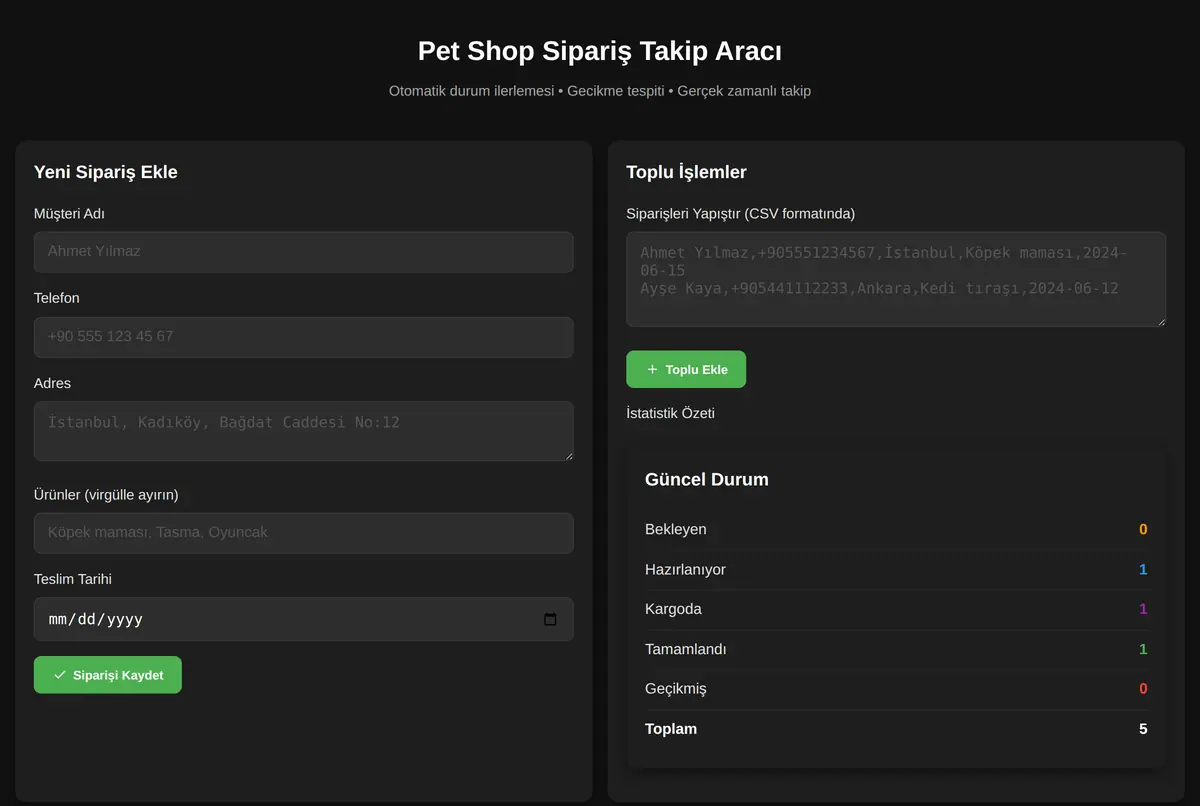Click the Teslim Tarihi label
This screenshot has height=806, width=1200.
coord(73,579)
